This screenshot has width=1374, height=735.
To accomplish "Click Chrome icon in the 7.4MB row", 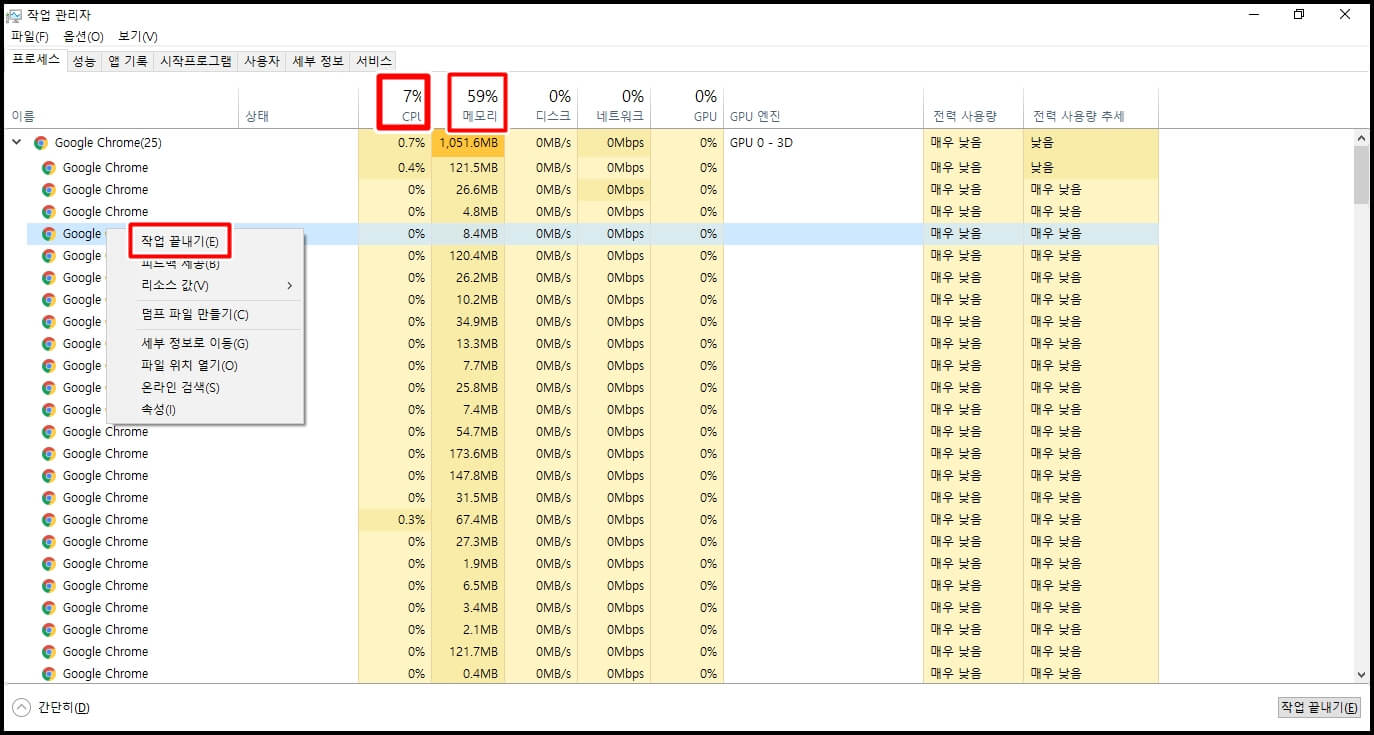I will [x=49, y=410].
